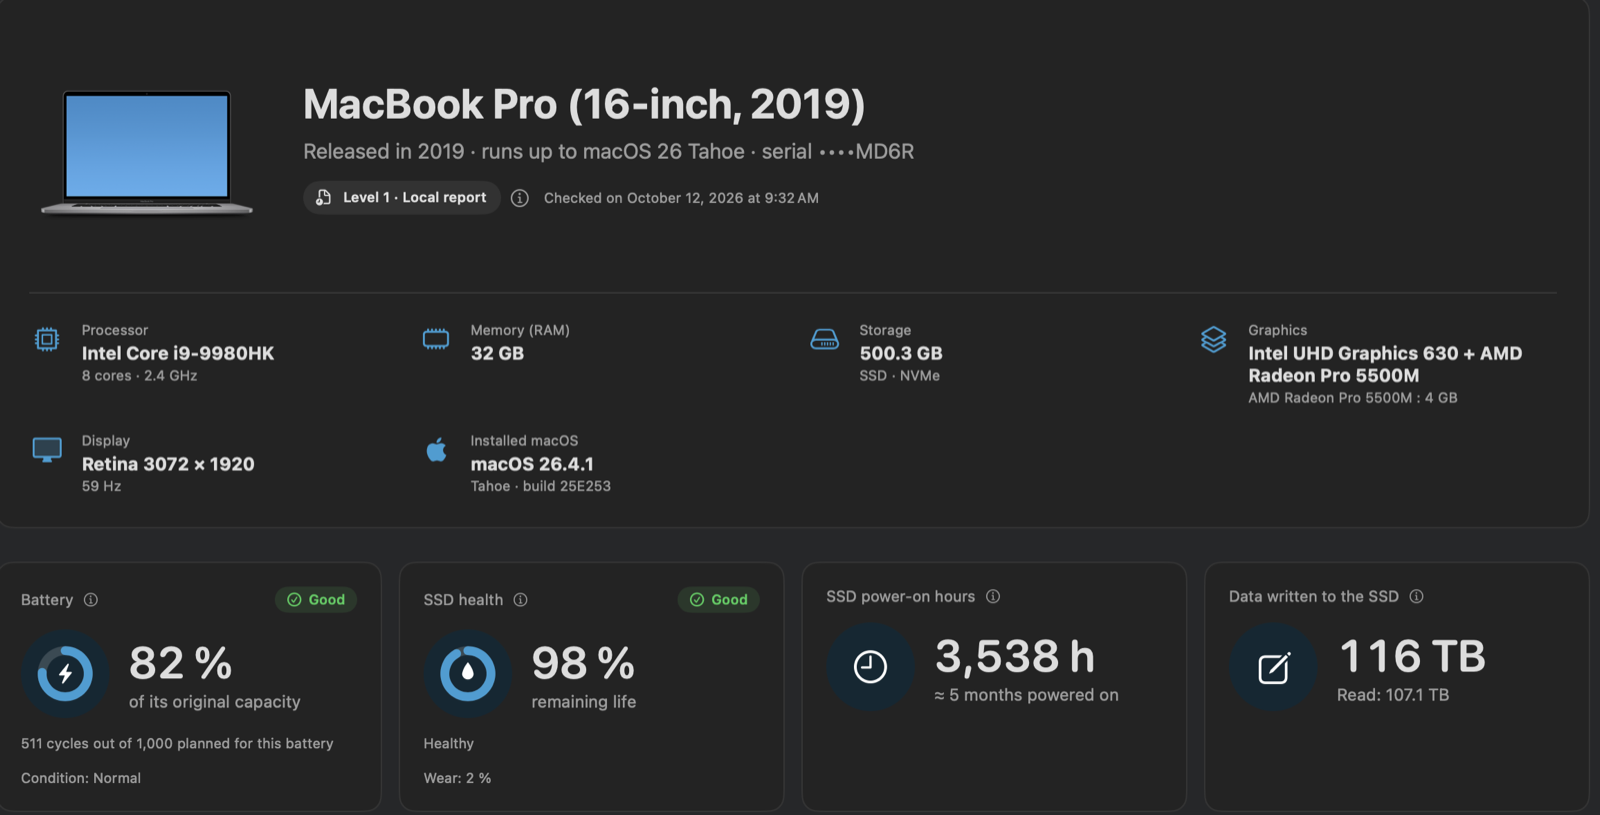1600x815 pixels.
Task: Click the clock icon for power-on hours
Action: coord(870,667)
